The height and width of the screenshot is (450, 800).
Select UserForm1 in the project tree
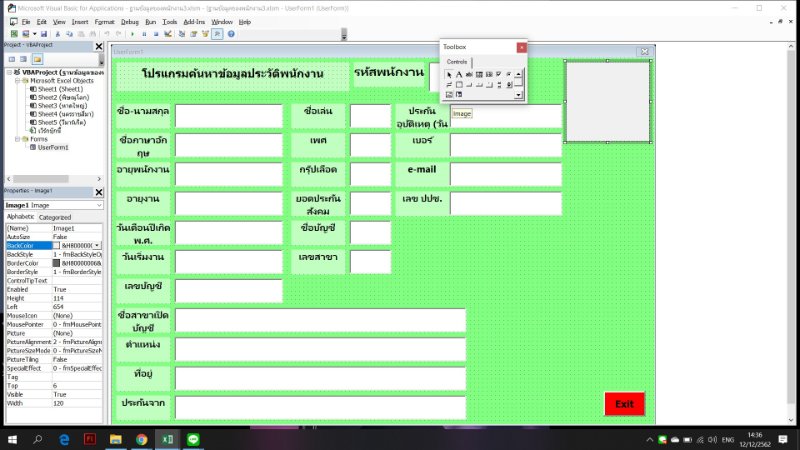click(x=52, y=147)
